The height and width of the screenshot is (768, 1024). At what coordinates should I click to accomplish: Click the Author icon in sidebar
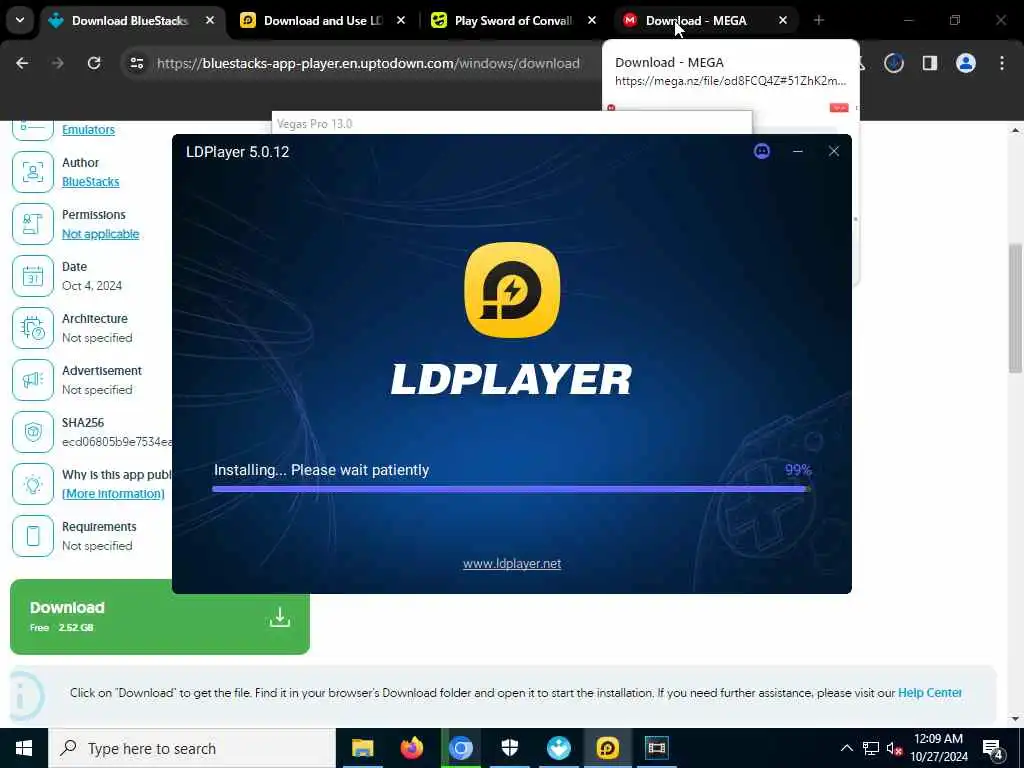tap(33, 172)
